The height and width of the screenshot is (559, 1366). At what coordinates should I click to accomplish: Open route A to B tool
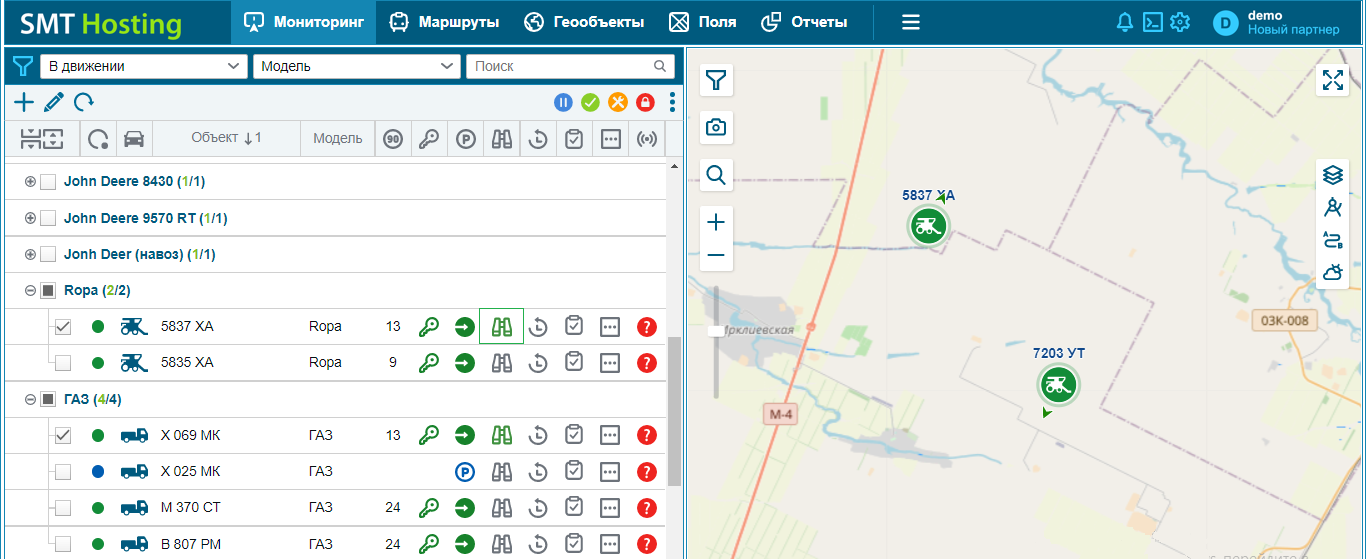click(x=1332, y=239)
